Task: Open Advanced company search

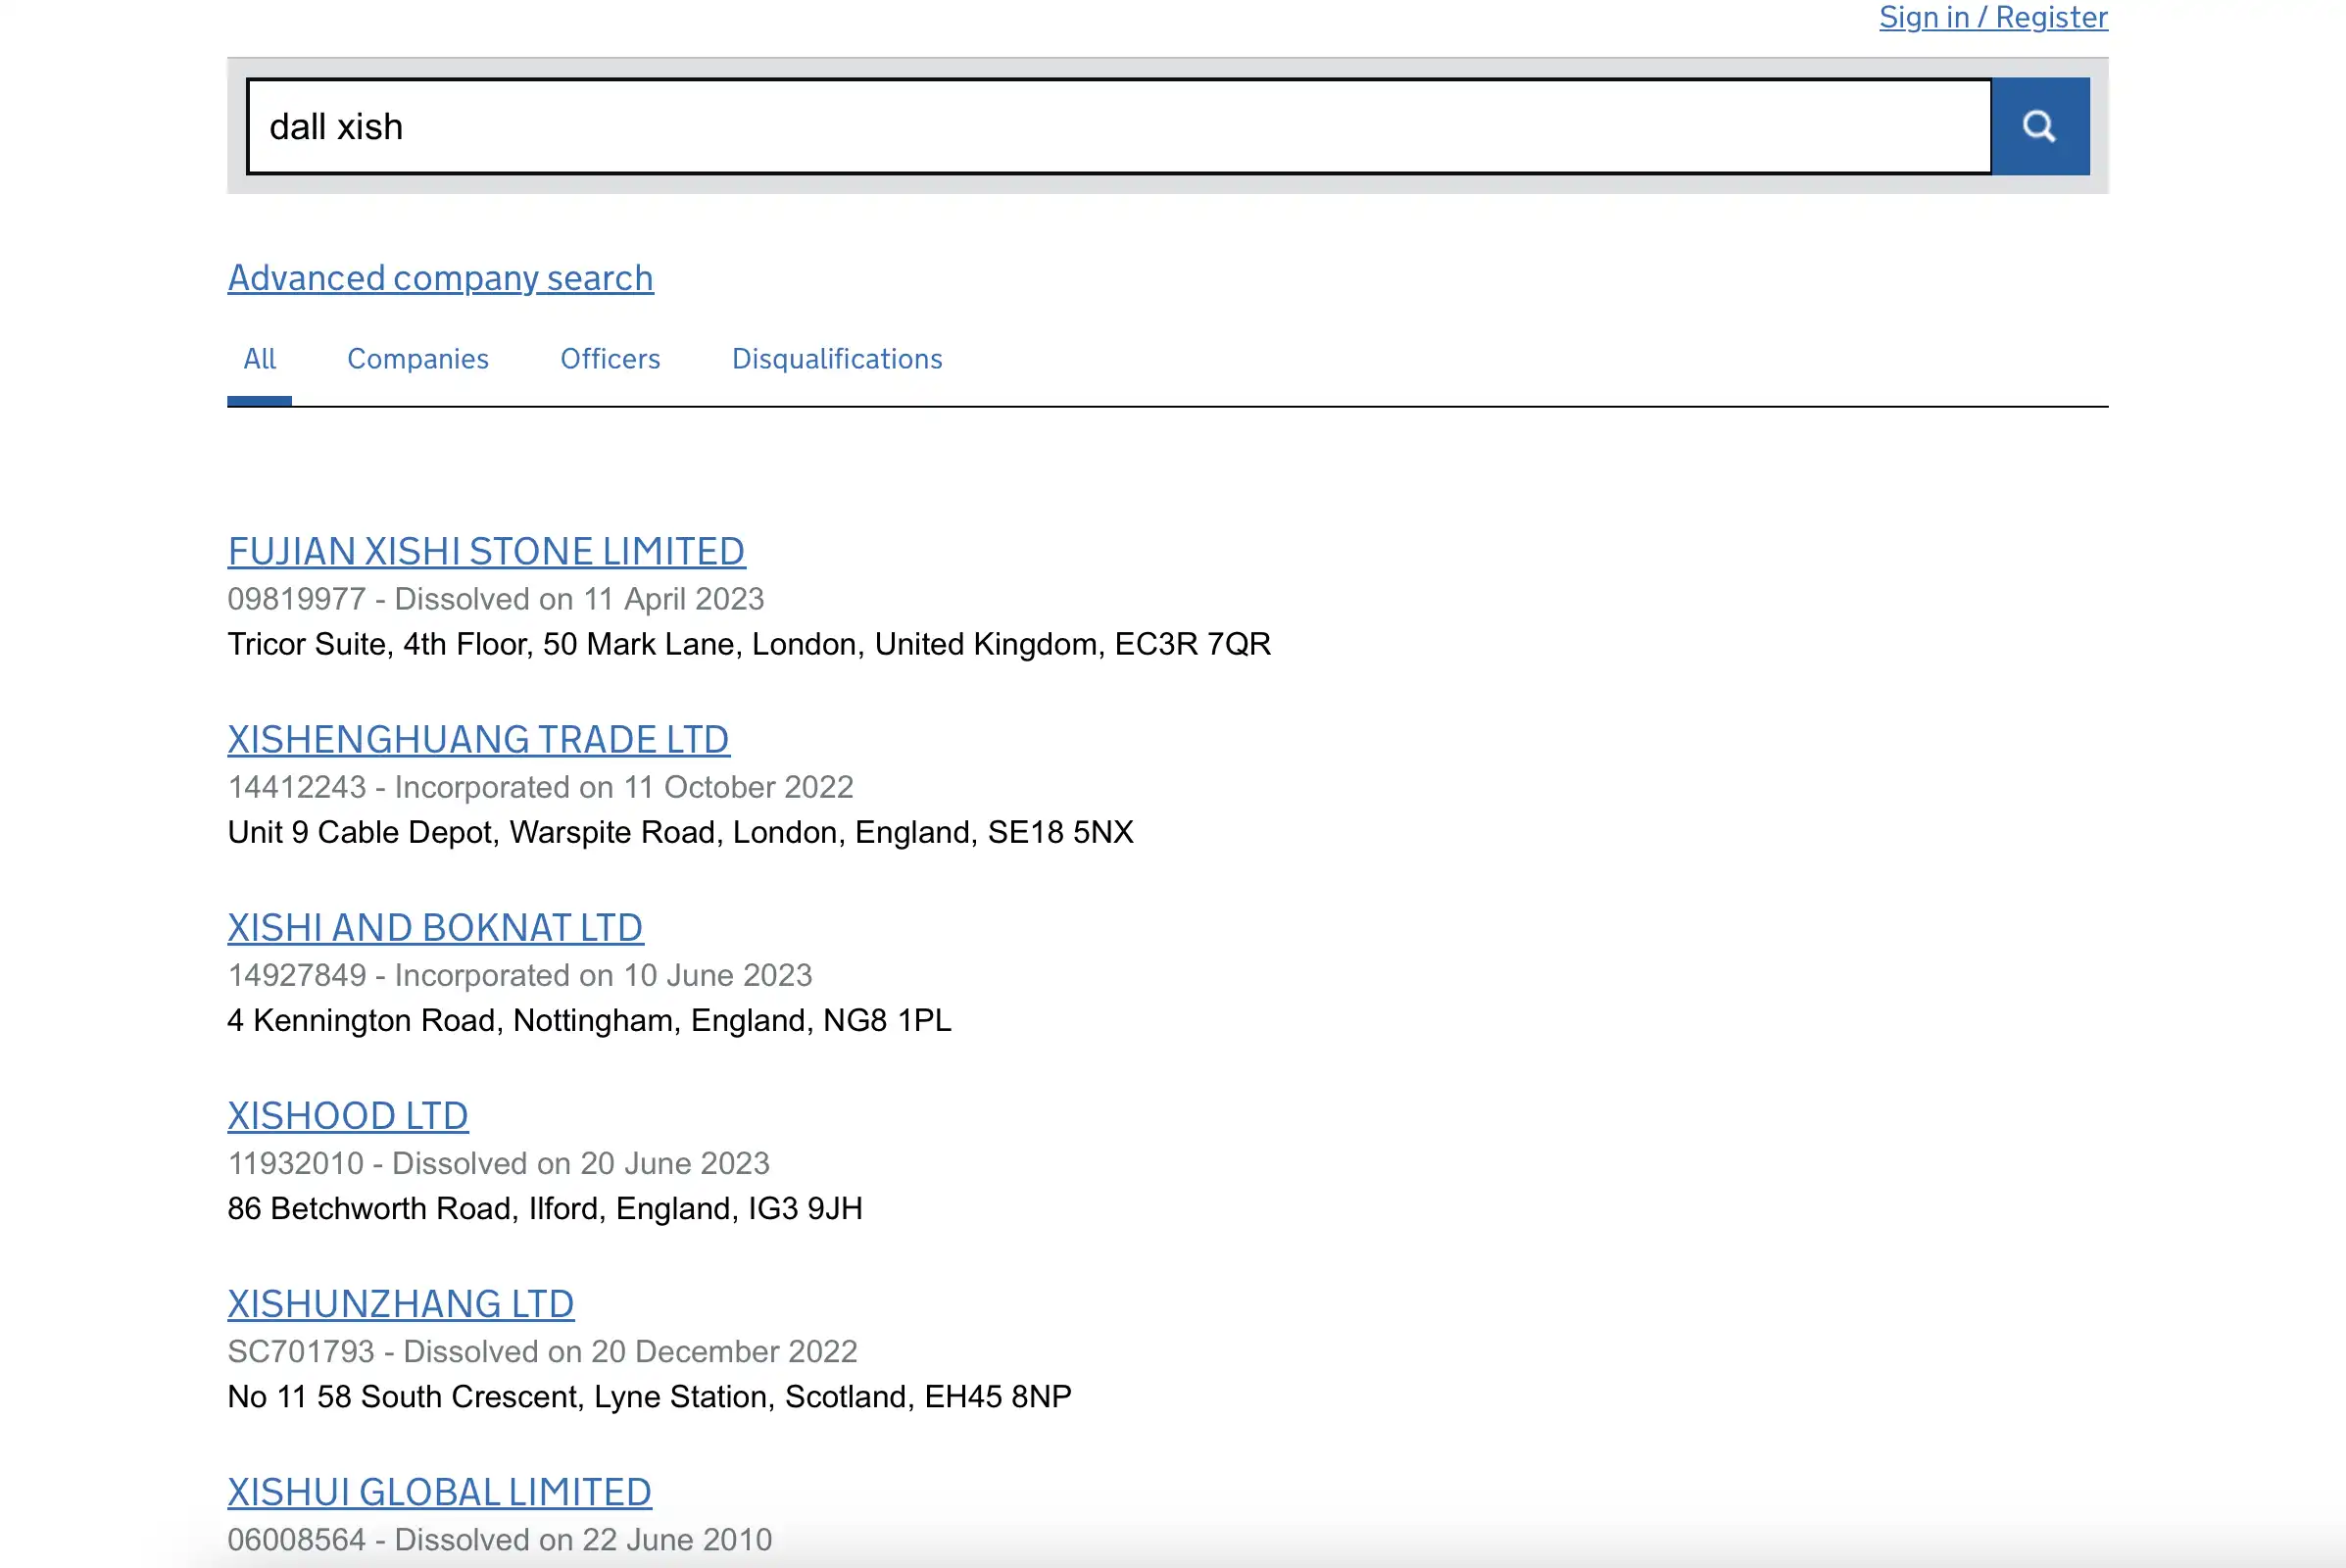Action: point(440,278)
